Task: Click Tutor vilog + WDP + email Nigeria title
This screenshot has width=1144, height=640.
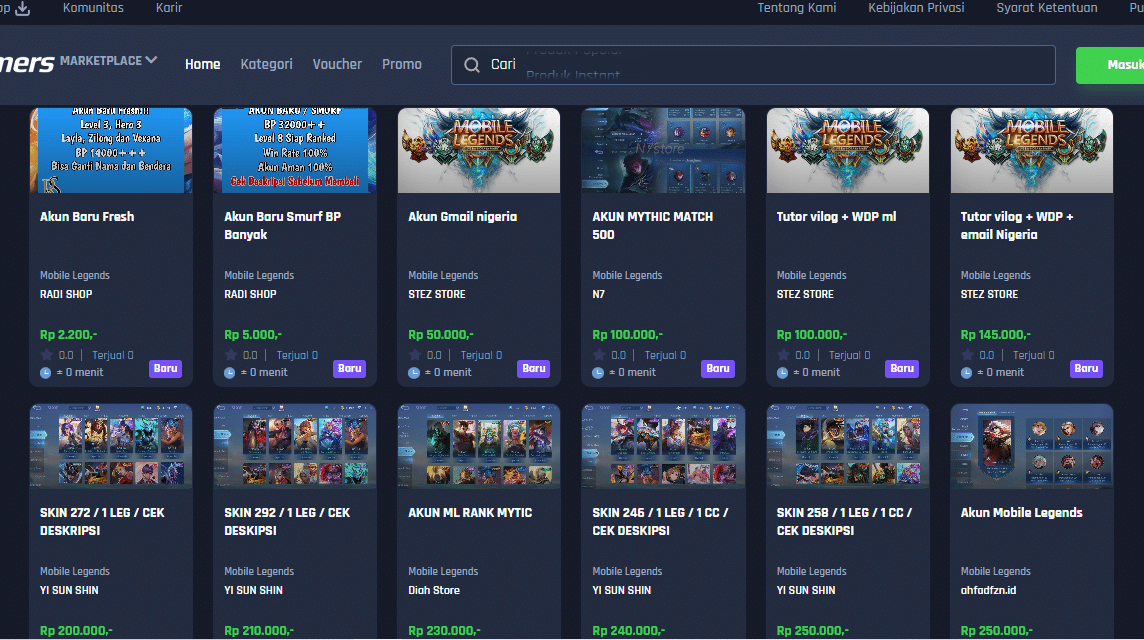Action: pyautogui.click(x=1016, y=225)
